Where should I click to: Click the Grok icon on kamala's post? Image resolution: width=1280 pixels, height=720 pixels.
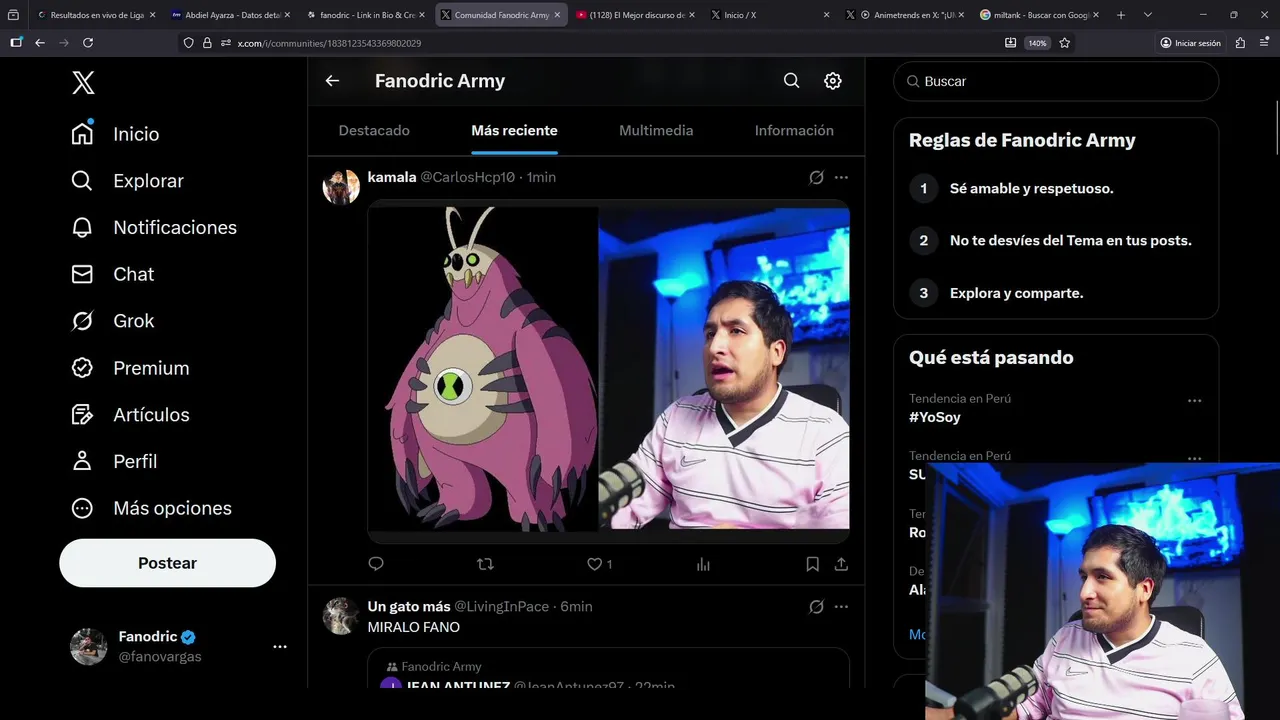pyautogui.click(x=816, y=177)
